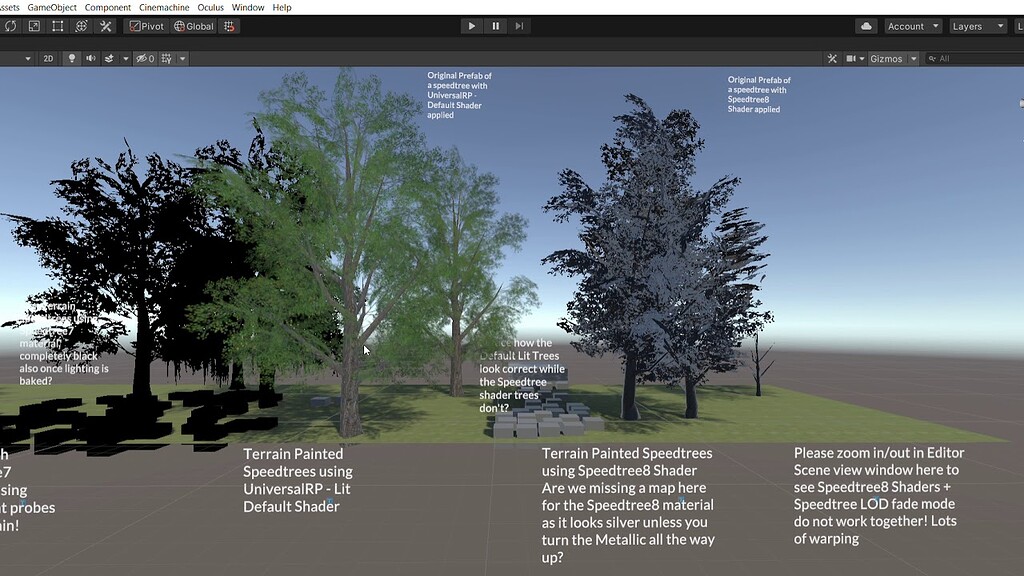Select the Rotate tool in the toolbar

pyautogui.click(x=10, y=26)
